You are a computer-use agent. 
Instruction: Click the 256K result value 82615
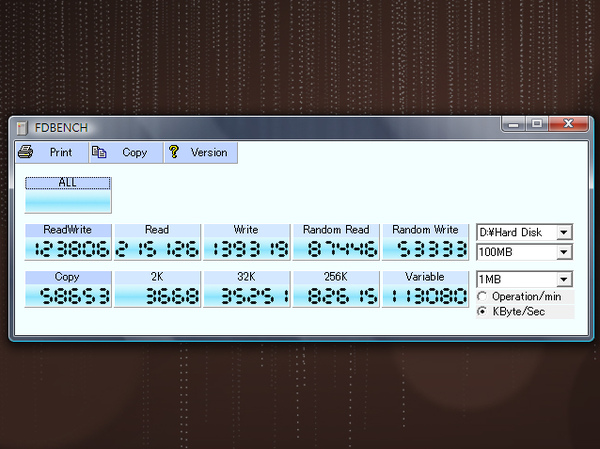(x=342, y=296)
